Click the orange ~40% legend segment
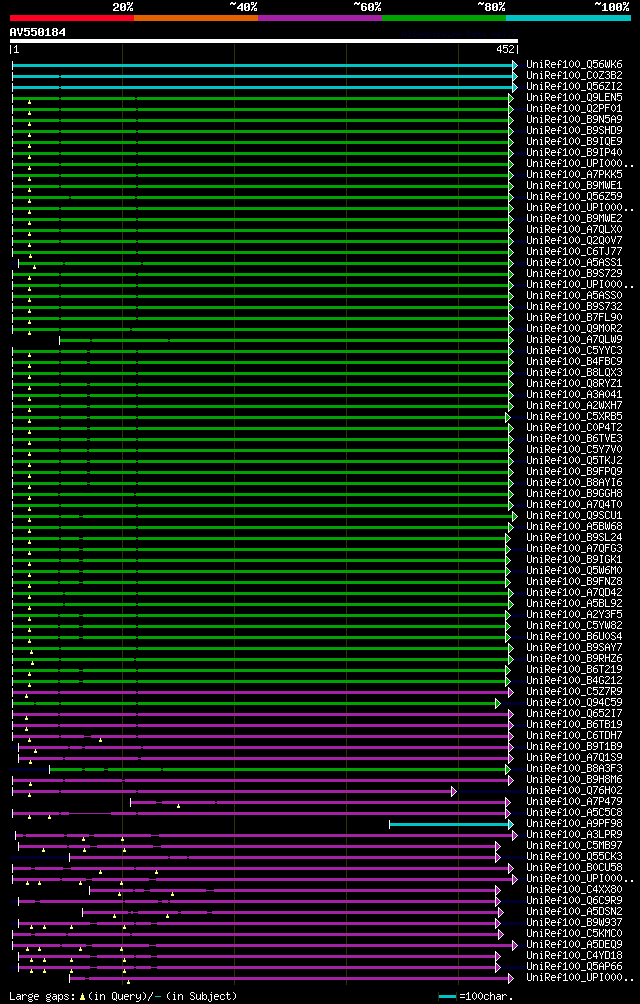 pos(196,18)
